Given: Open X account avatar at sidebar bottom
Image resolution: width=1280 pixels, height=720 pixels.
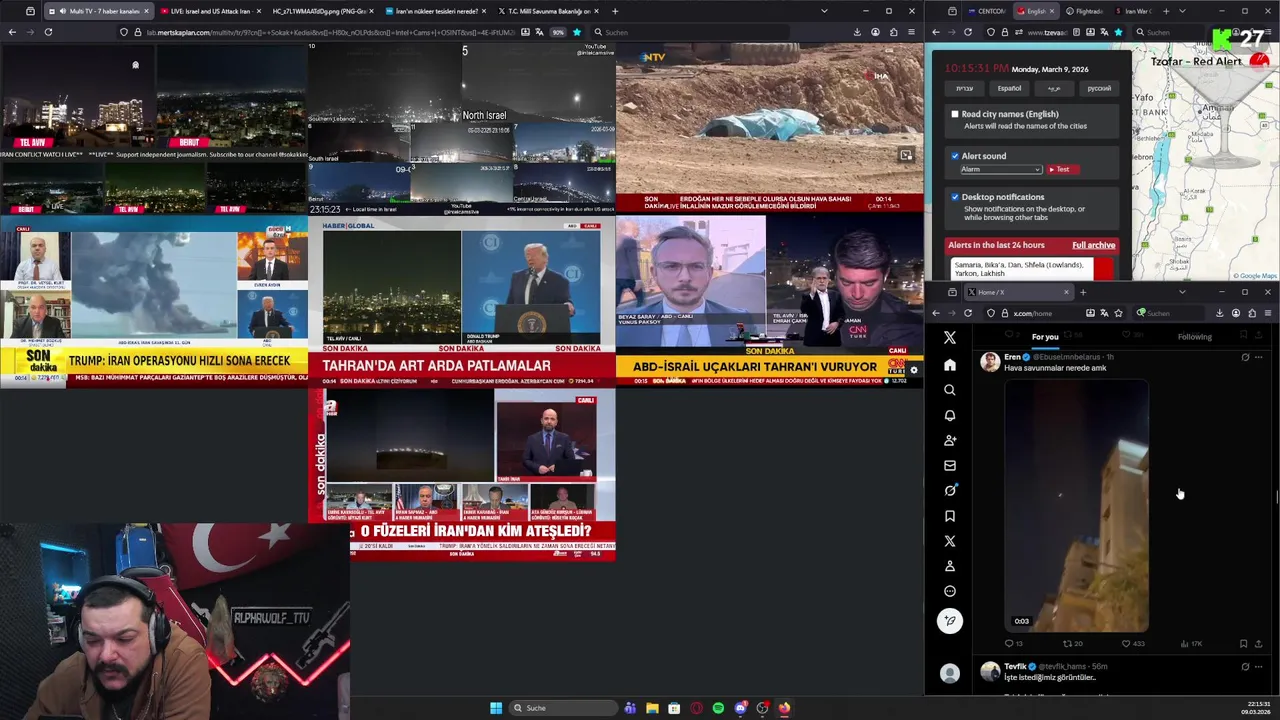Looking at the screenshot, I should [950, 673].
